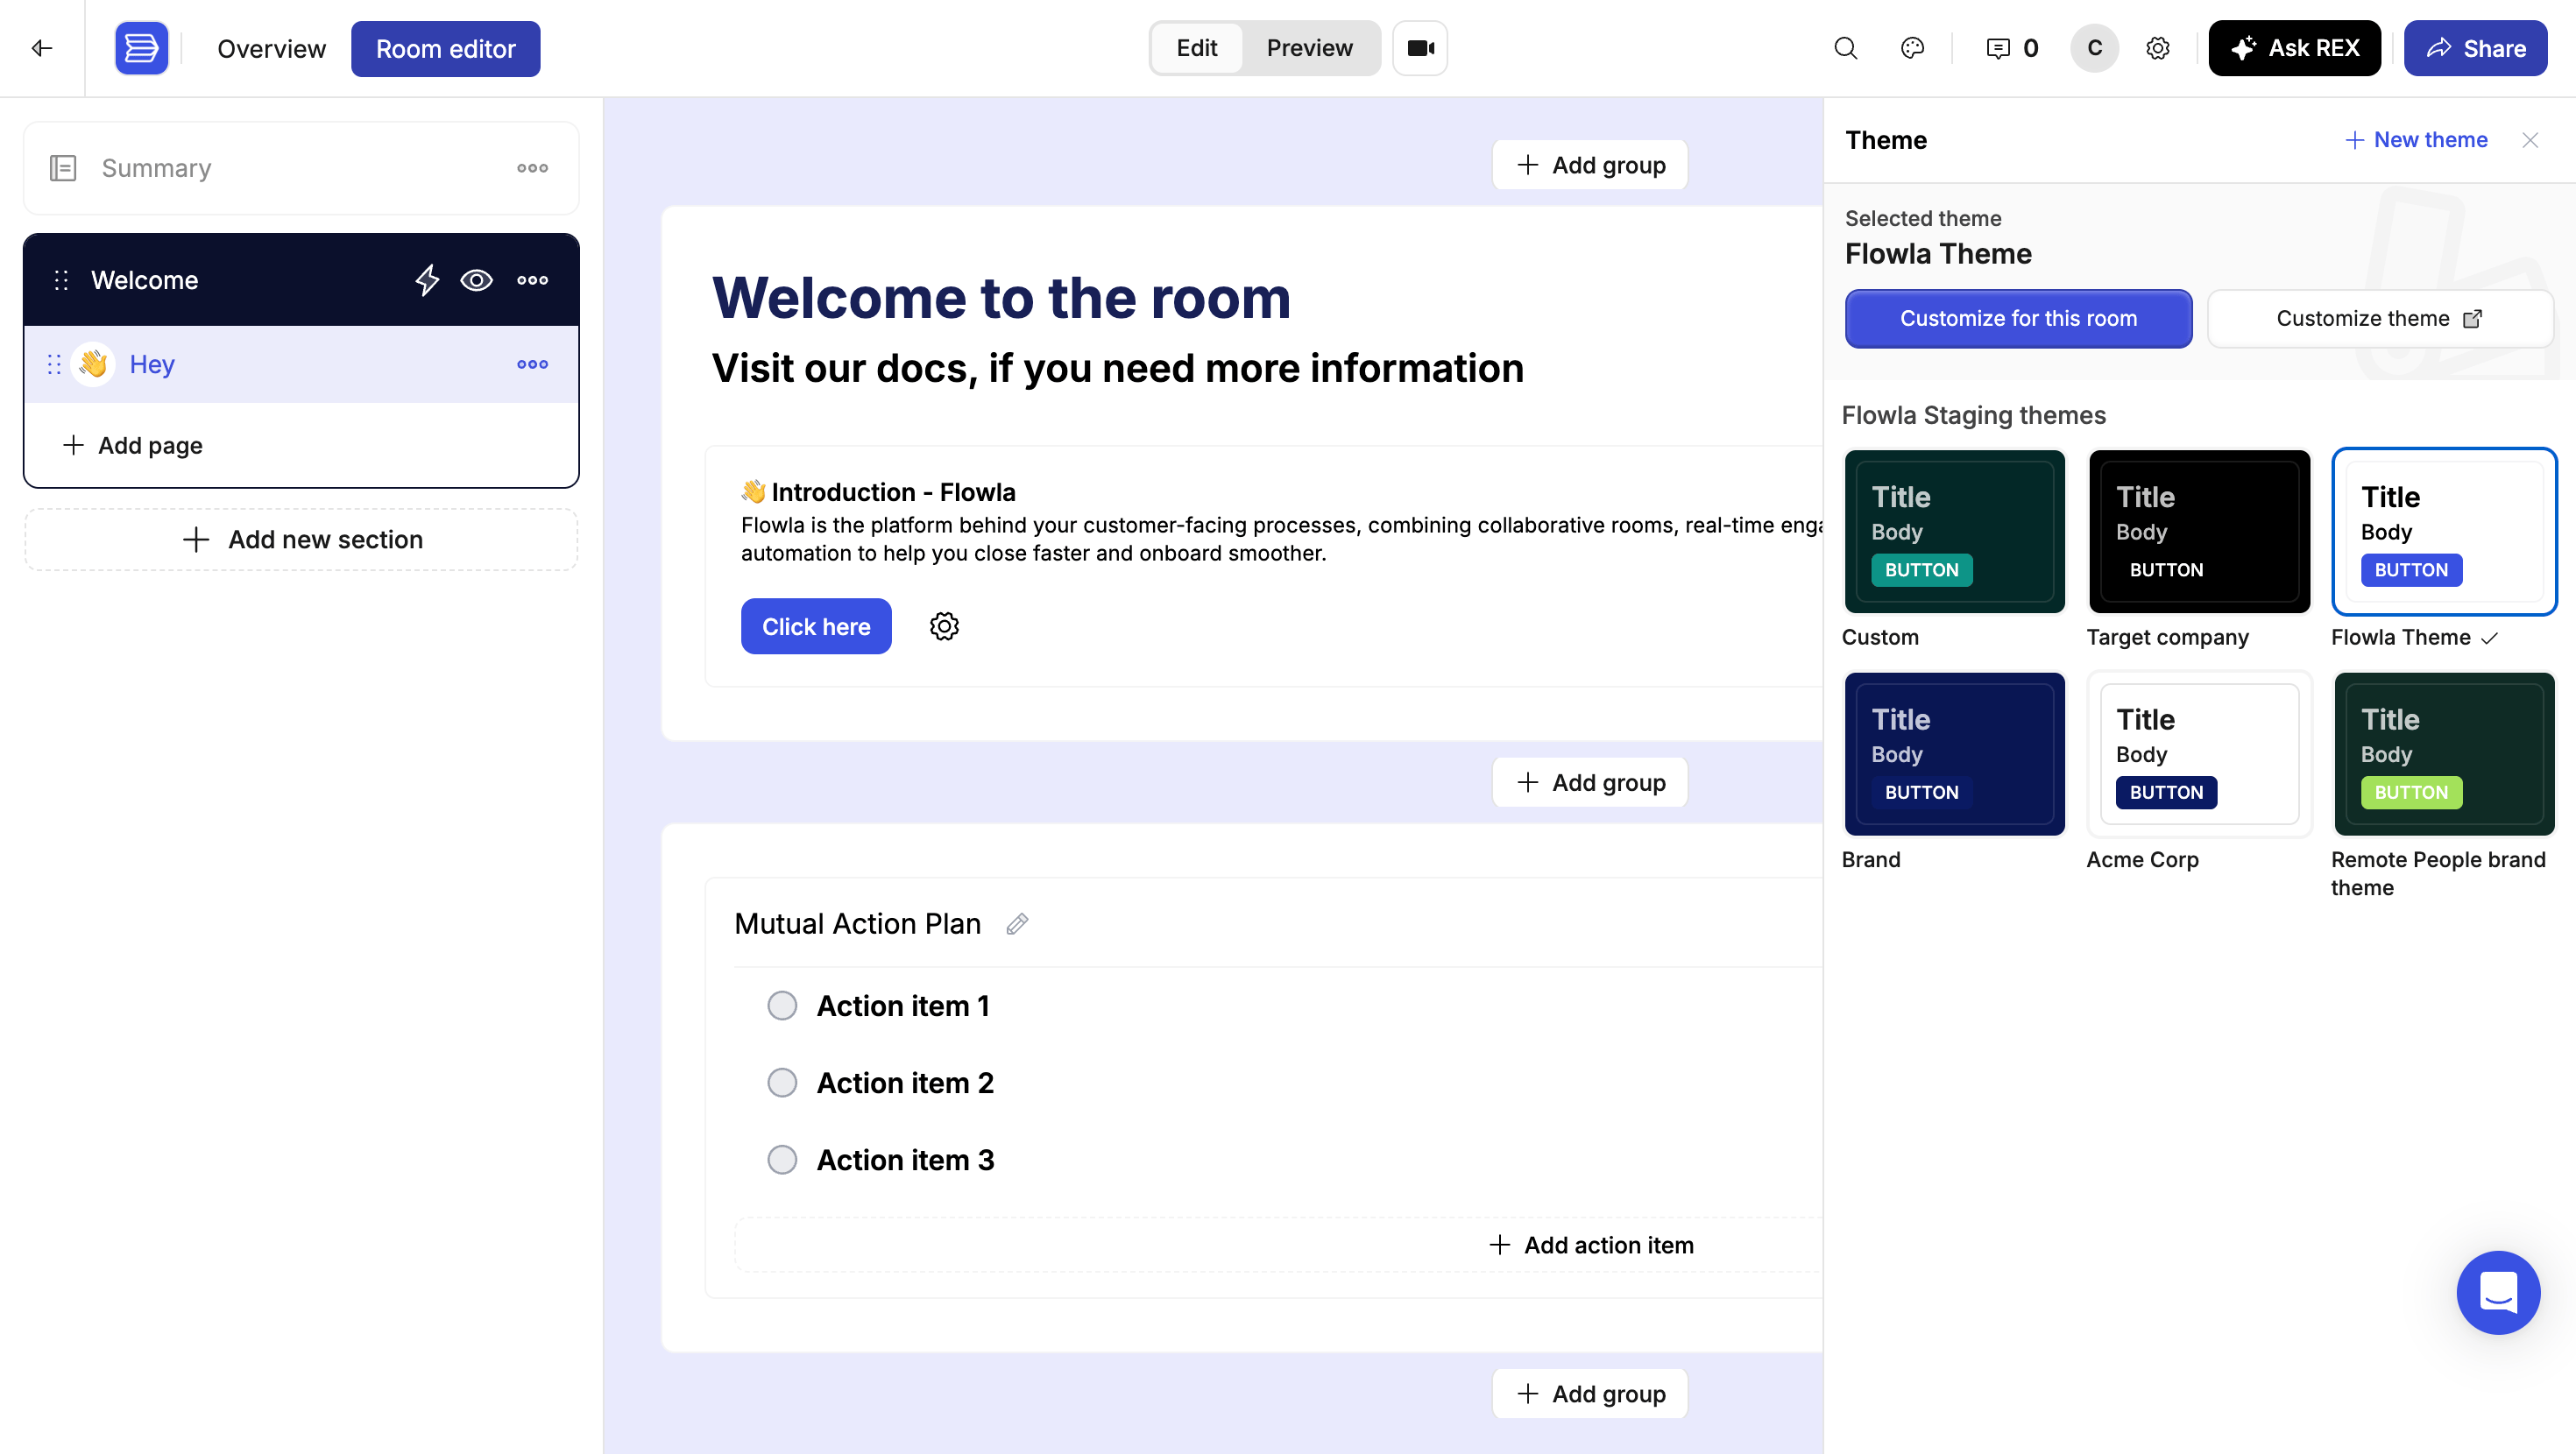2576x1454 pixels.
Task: Mark Action item 2 complete
Action: (x=782, y=1082)
